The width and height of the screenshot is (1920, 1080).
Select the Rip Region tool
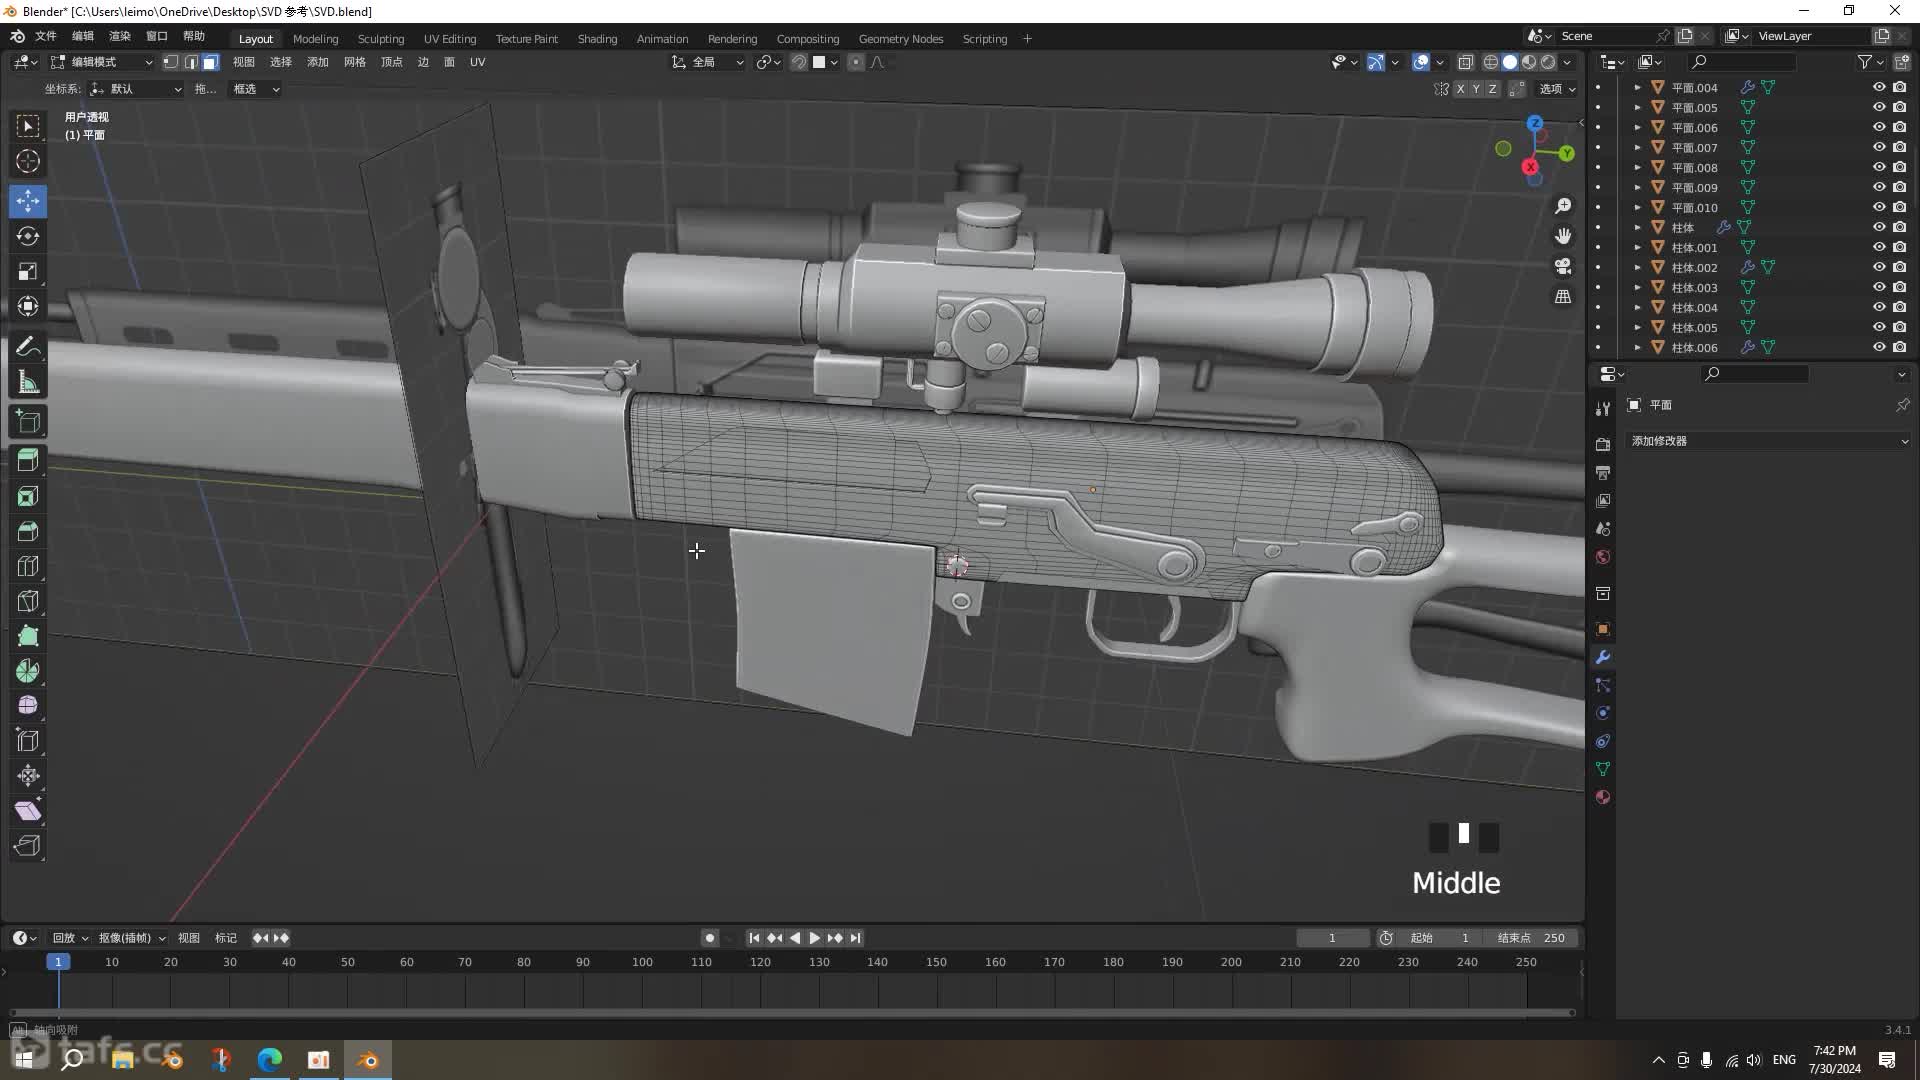pos(28,846)
